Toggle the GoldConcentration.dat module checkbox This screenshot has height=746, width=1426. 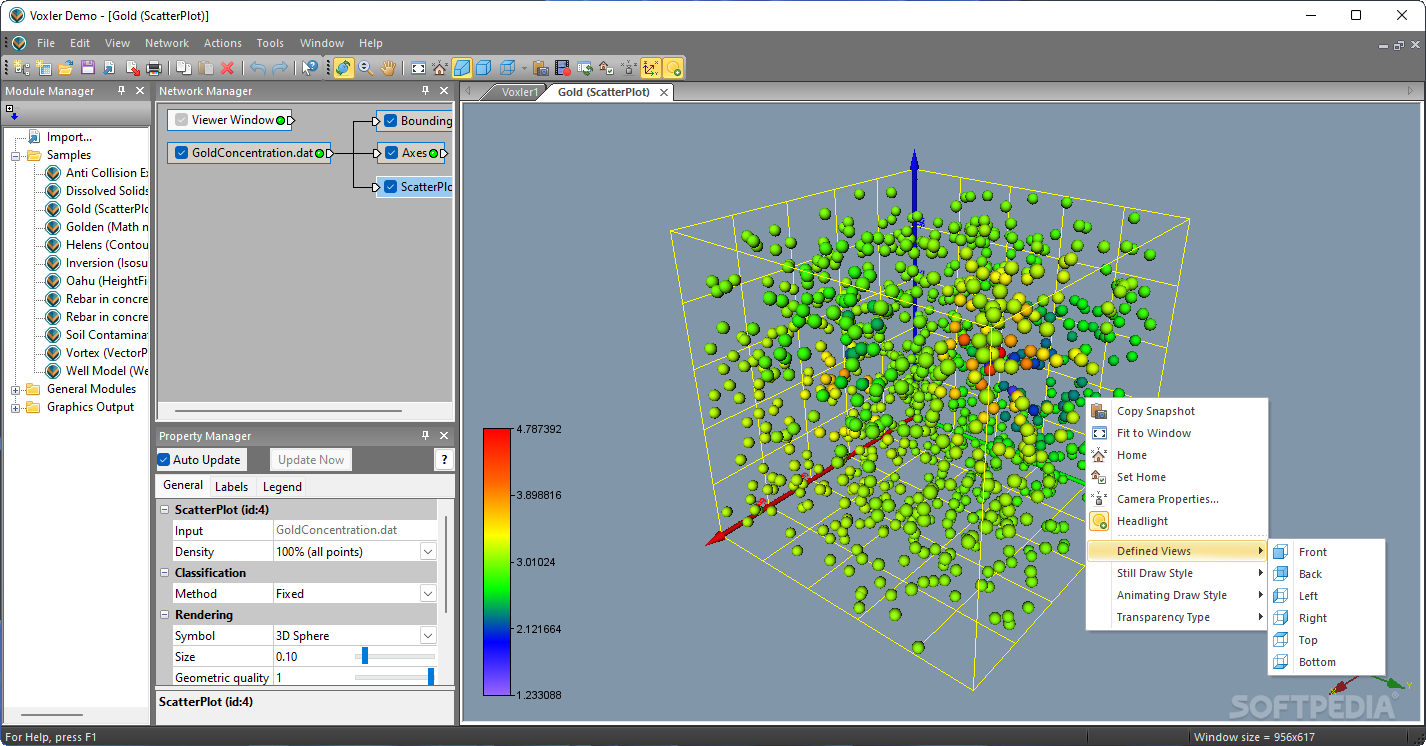pyautogui.click(x=181, y=153)
